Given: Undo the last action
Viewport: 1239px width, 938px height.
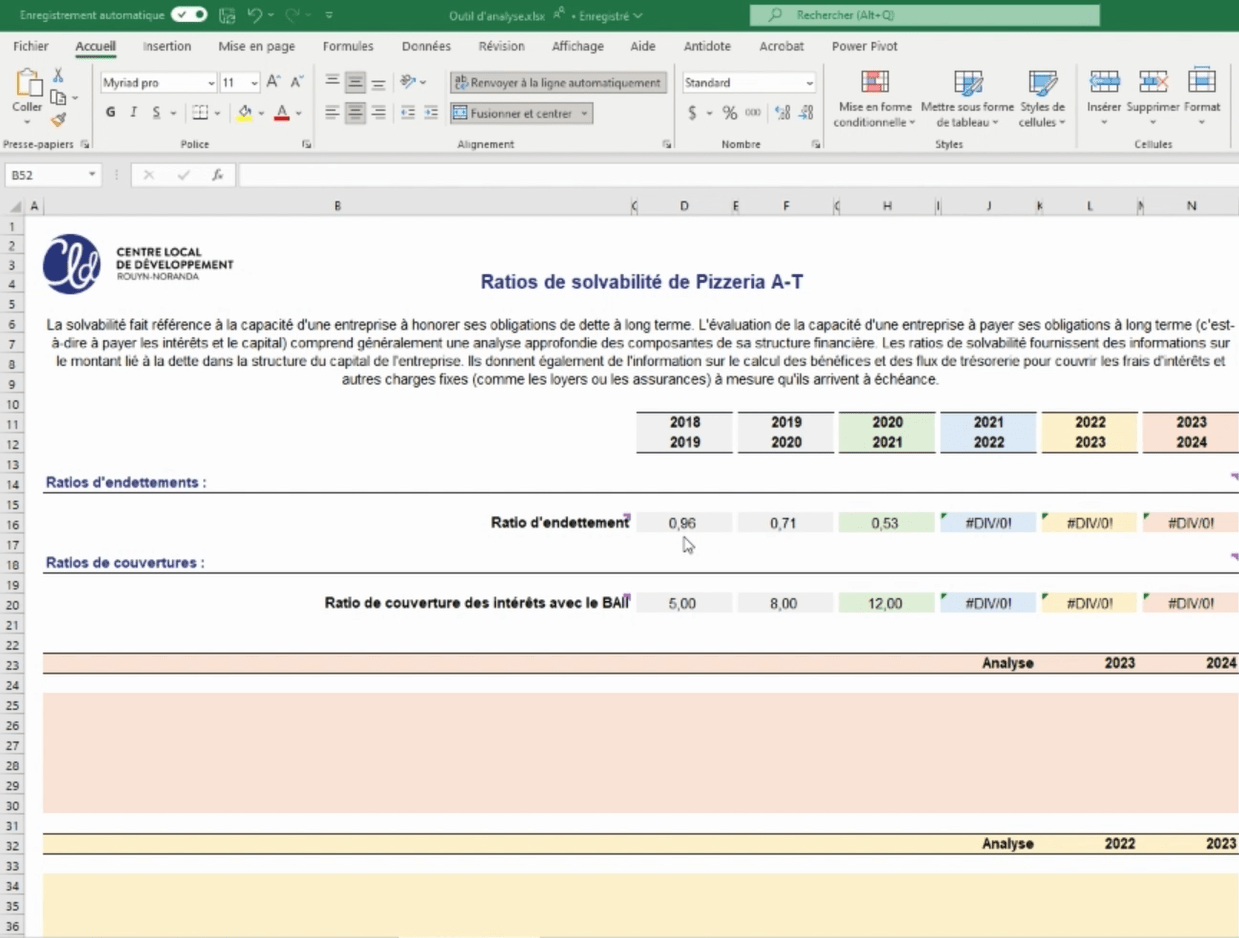Looking at the screenshot, I should [x=255, y=15].
